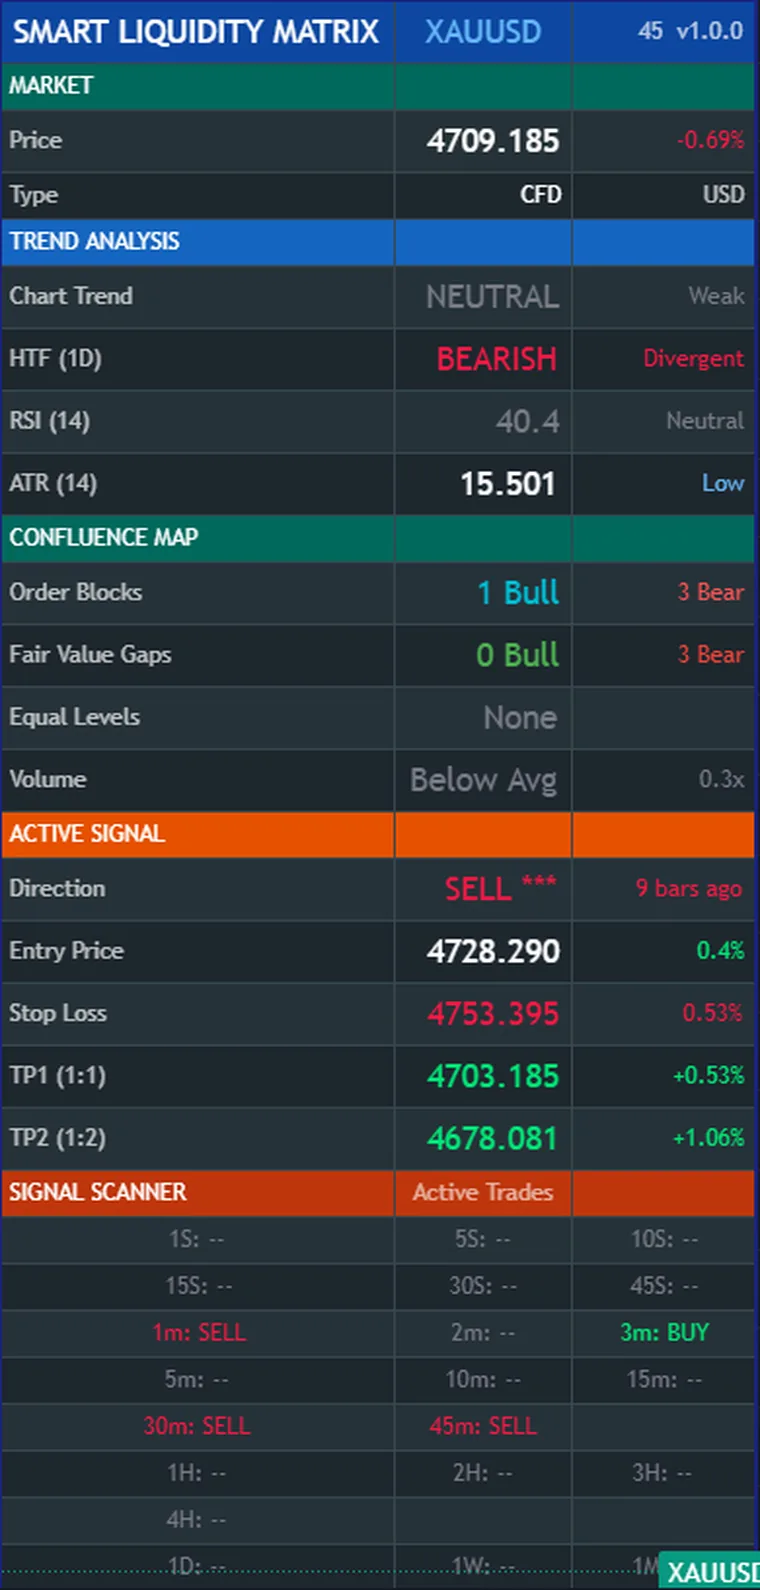Click the Divergent status cell
This screenshot has width=760, height=1590.
click(693, 358)
